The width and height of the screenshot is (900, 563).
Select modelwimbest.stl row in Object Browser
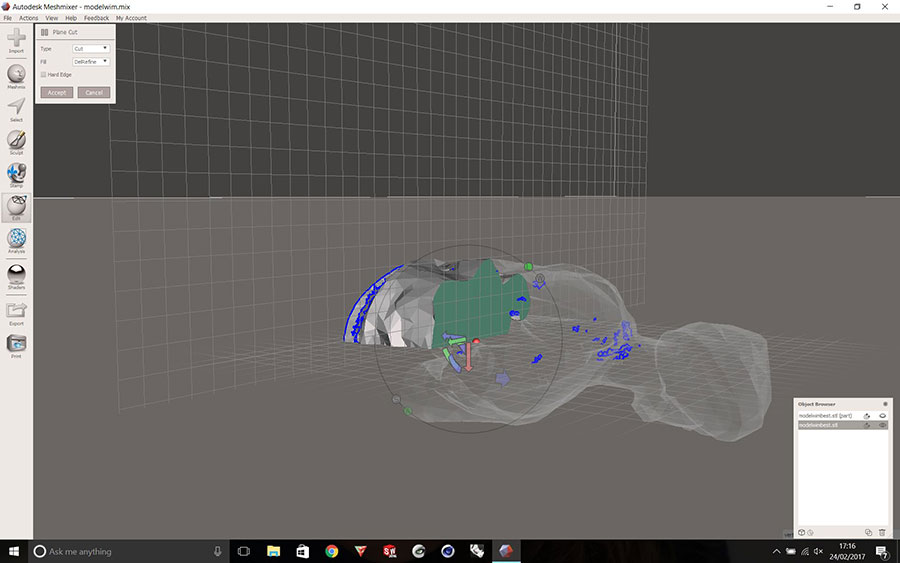[x=843, y=425]
